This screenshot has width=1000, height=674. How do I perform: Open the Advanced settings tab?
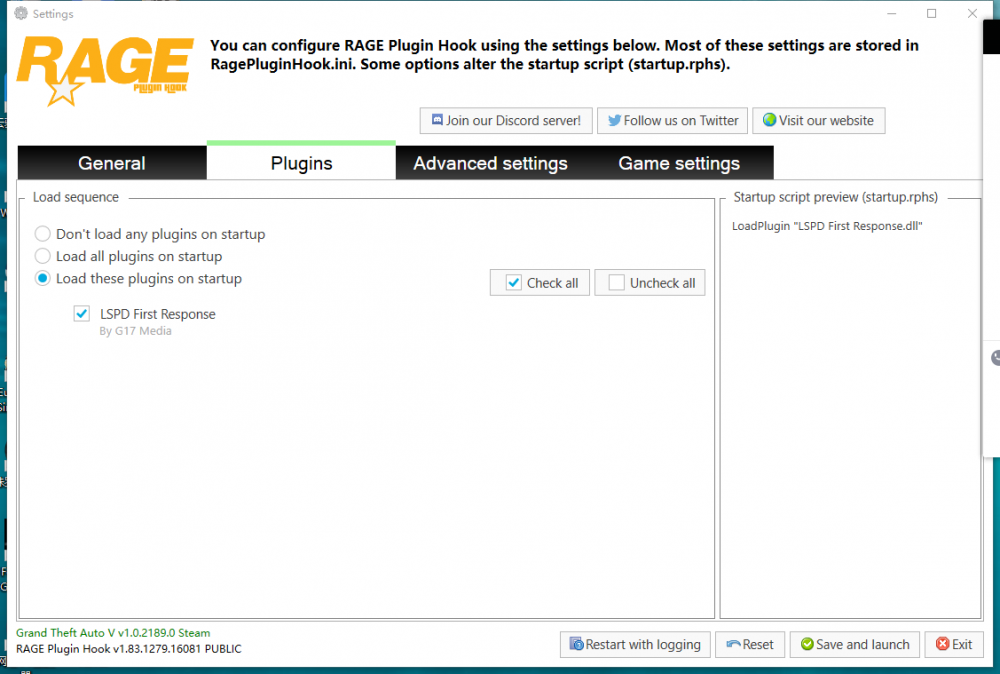pyautogui.click(x=490, y=163)
